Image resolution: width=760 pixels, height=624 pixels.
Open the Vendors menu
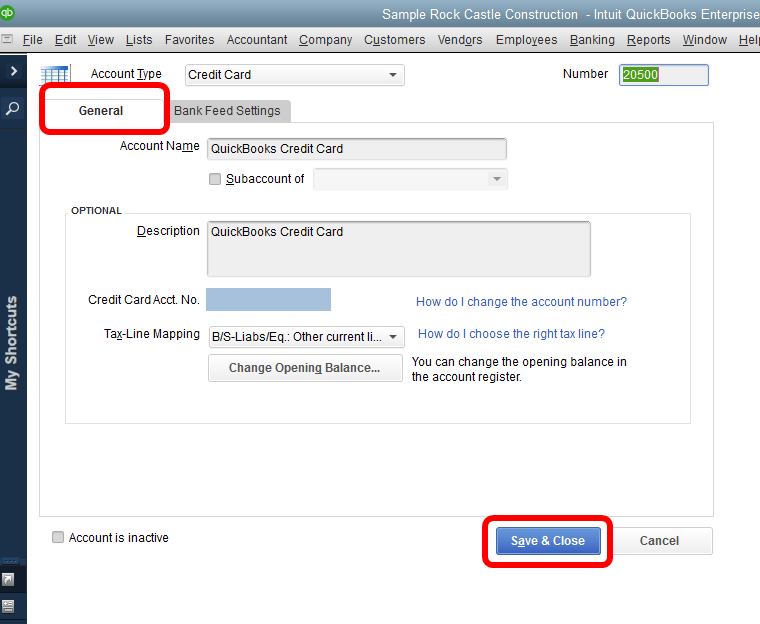pyautogui.click(x=460, y=40)
